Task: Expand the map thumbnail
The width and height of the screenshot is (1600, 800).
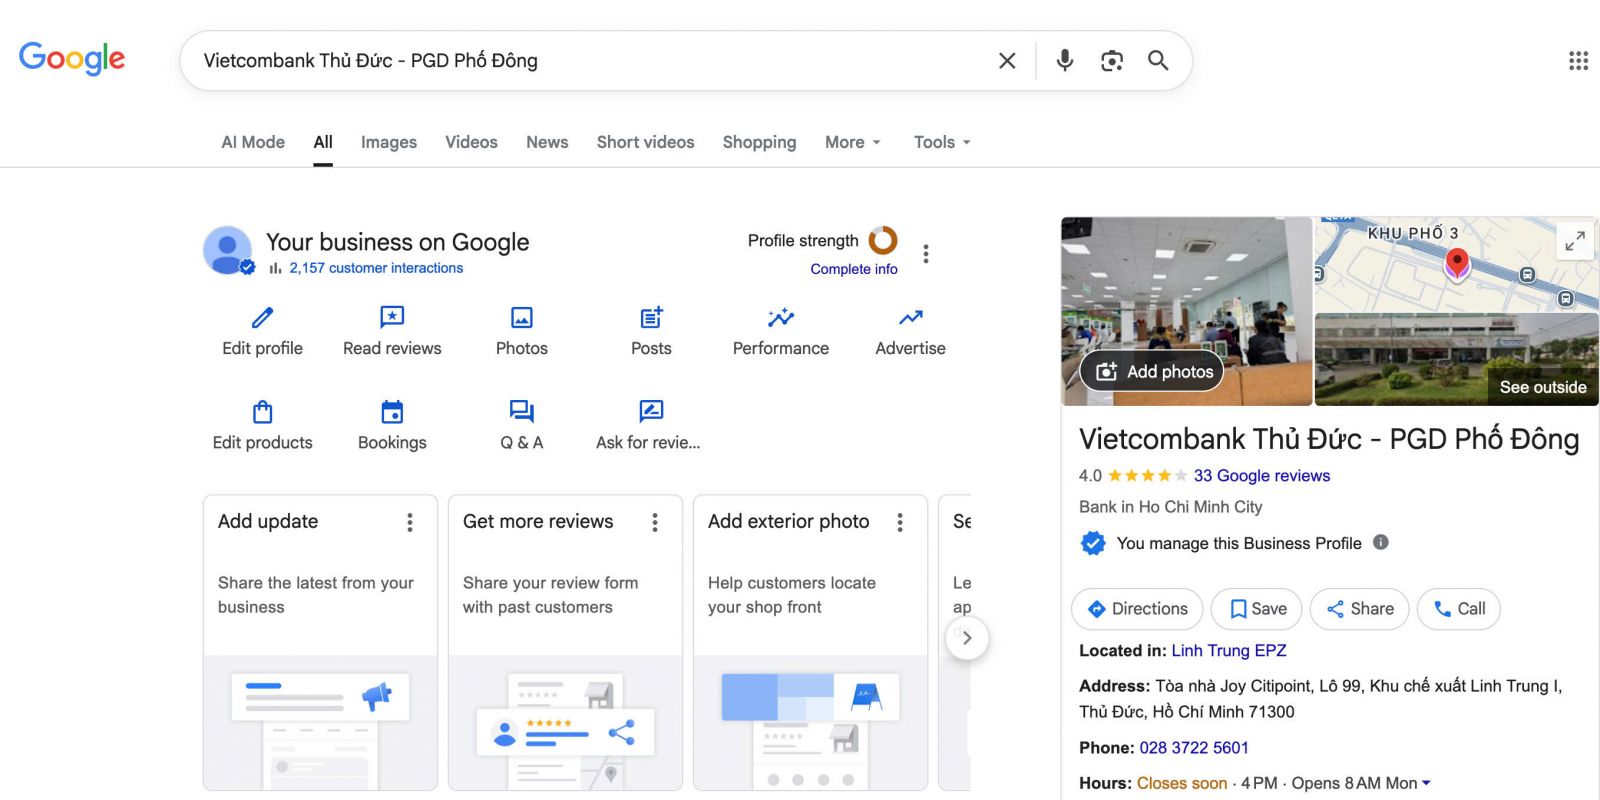Action: click(x=1575, y=241)
